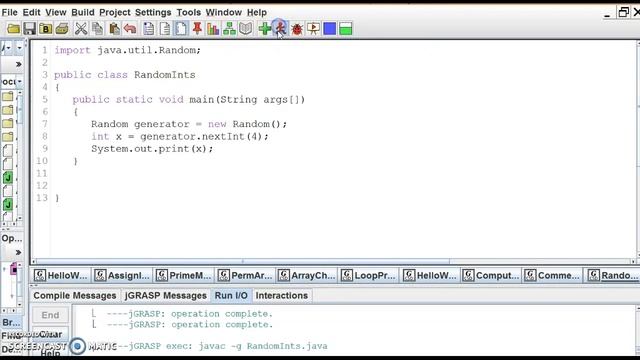
Task: Open the PermAr... file tab
Action: (245, 276)
